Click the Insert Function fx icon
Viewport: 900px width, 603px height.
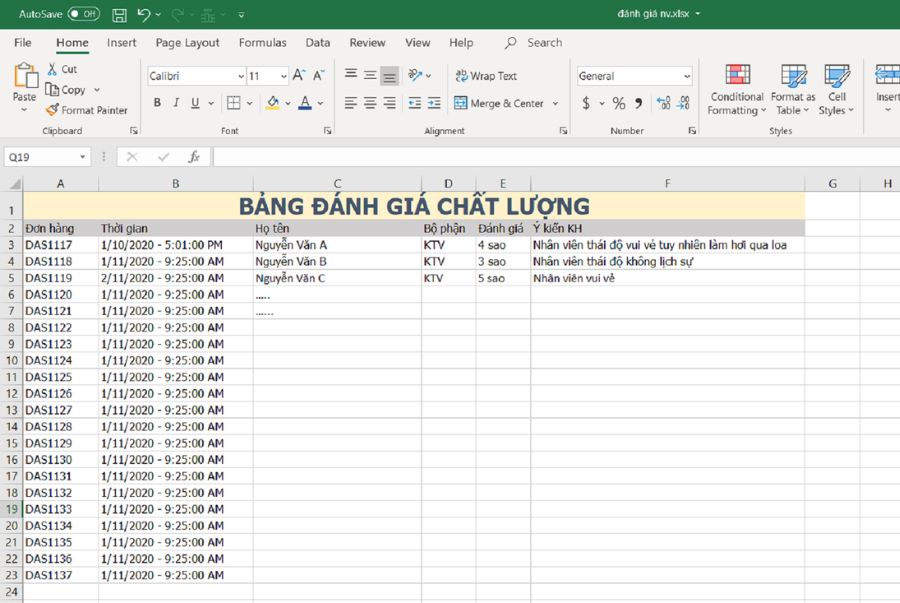pyautogui.click(x=194, y=157)
